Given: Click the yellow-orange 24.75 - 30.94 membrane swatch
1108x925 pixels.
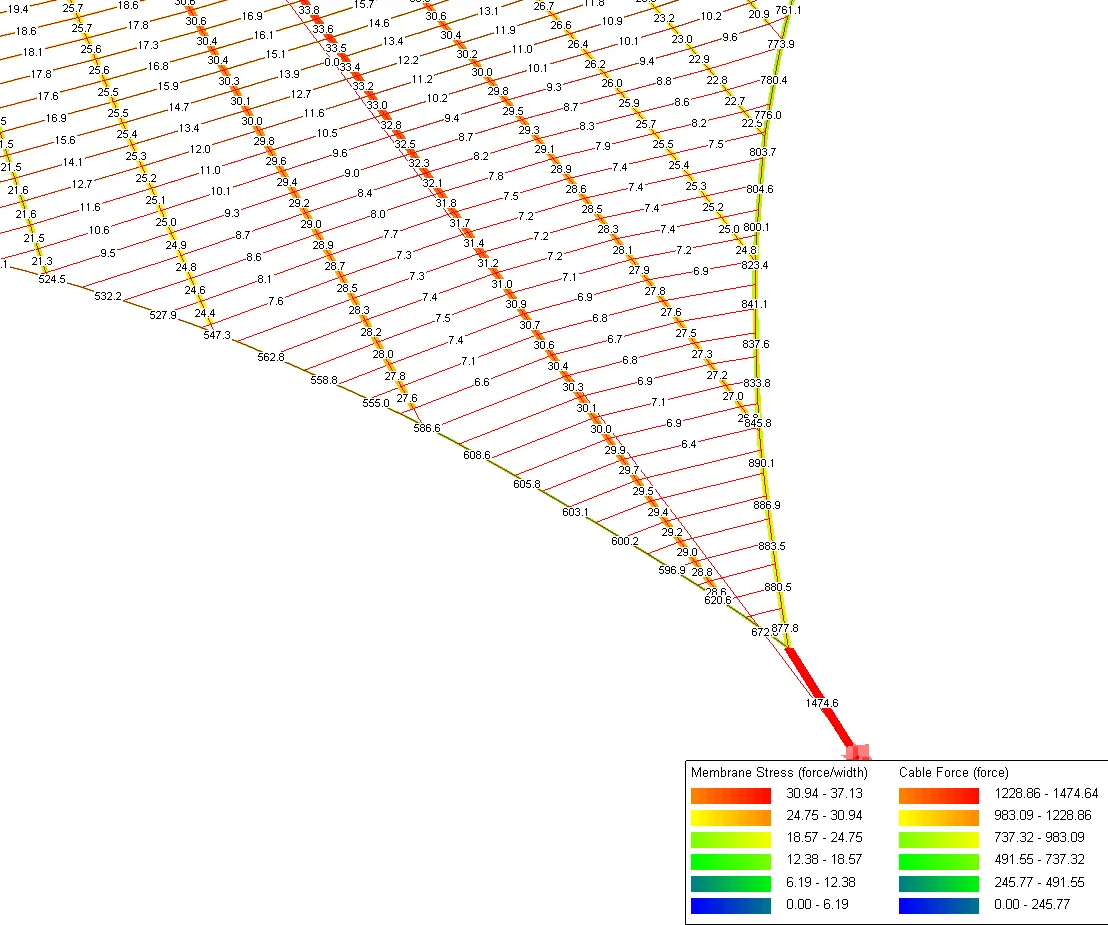Looking at the screenshot, I should (731, 818).
